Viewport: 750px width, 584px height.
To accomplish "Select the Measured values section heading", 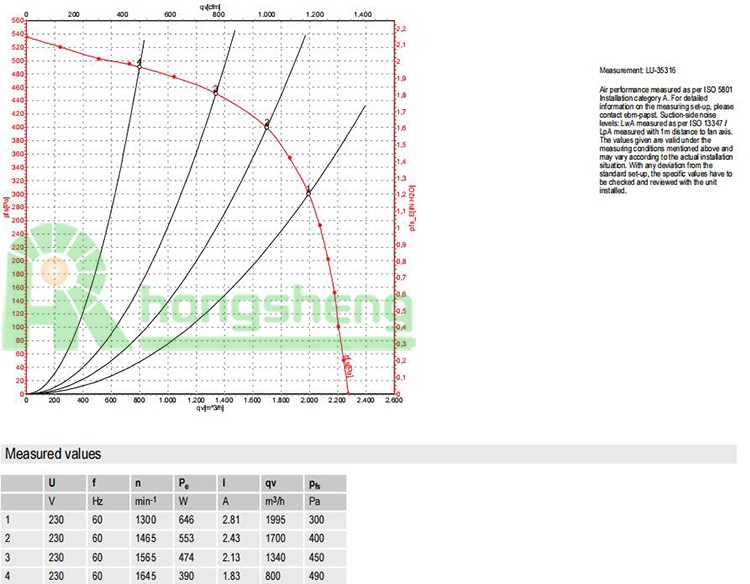I will [x=53, y=454].
